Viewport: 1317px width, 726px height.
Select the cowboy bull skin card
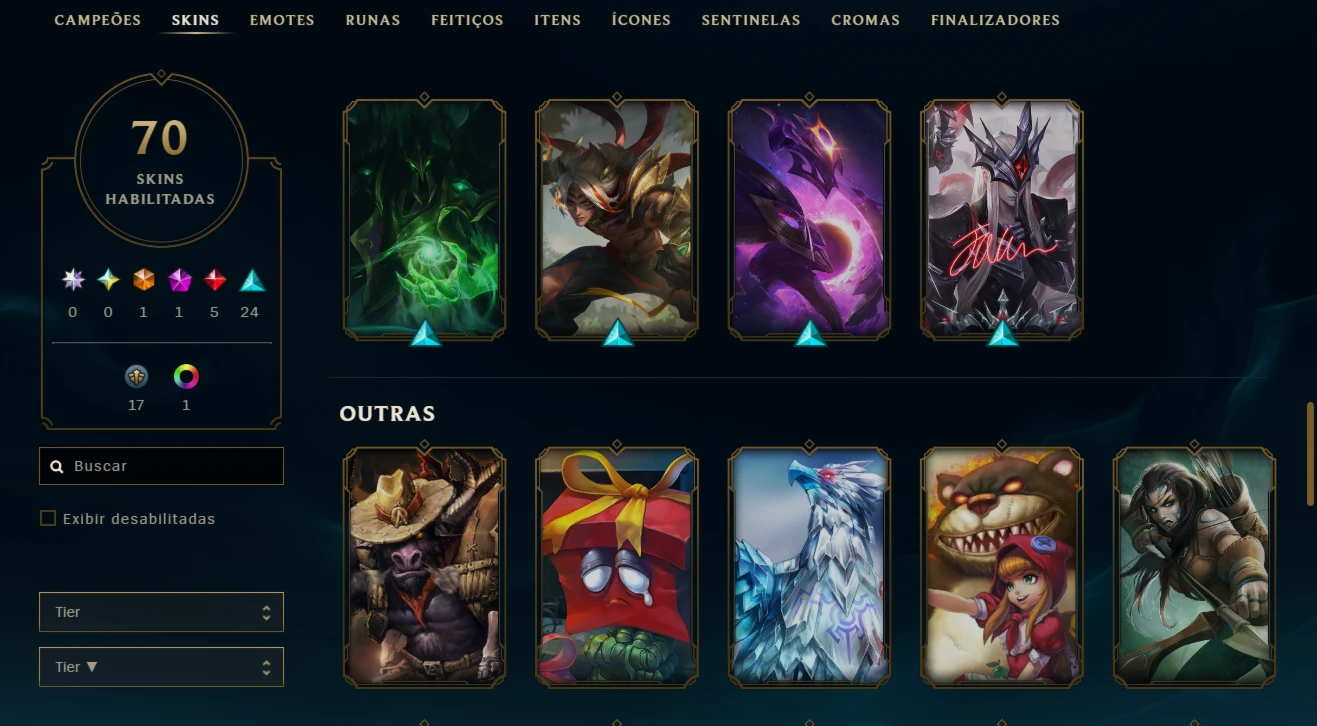pyautogui.click(x=425, y=566)
